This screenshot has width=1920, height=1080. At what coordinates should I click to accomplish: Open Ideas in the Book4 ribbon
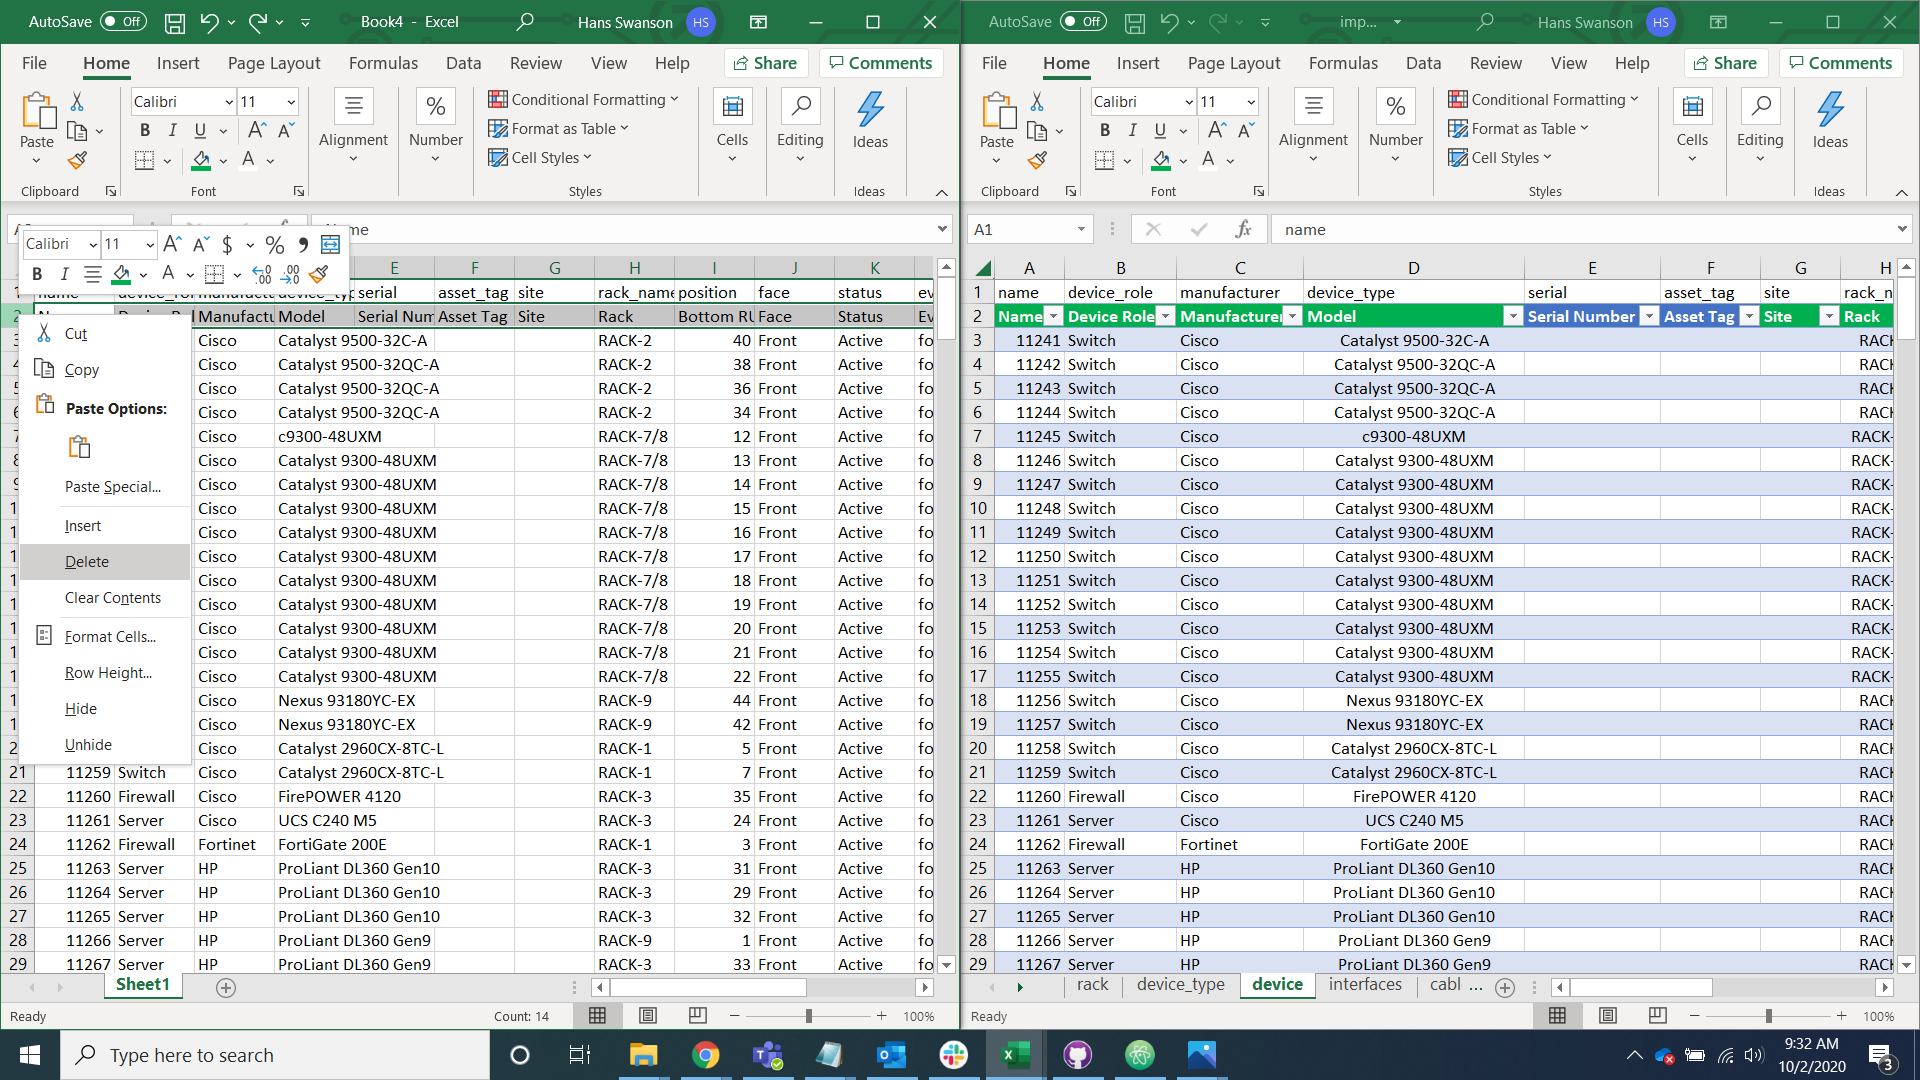[x=870, y=120]
